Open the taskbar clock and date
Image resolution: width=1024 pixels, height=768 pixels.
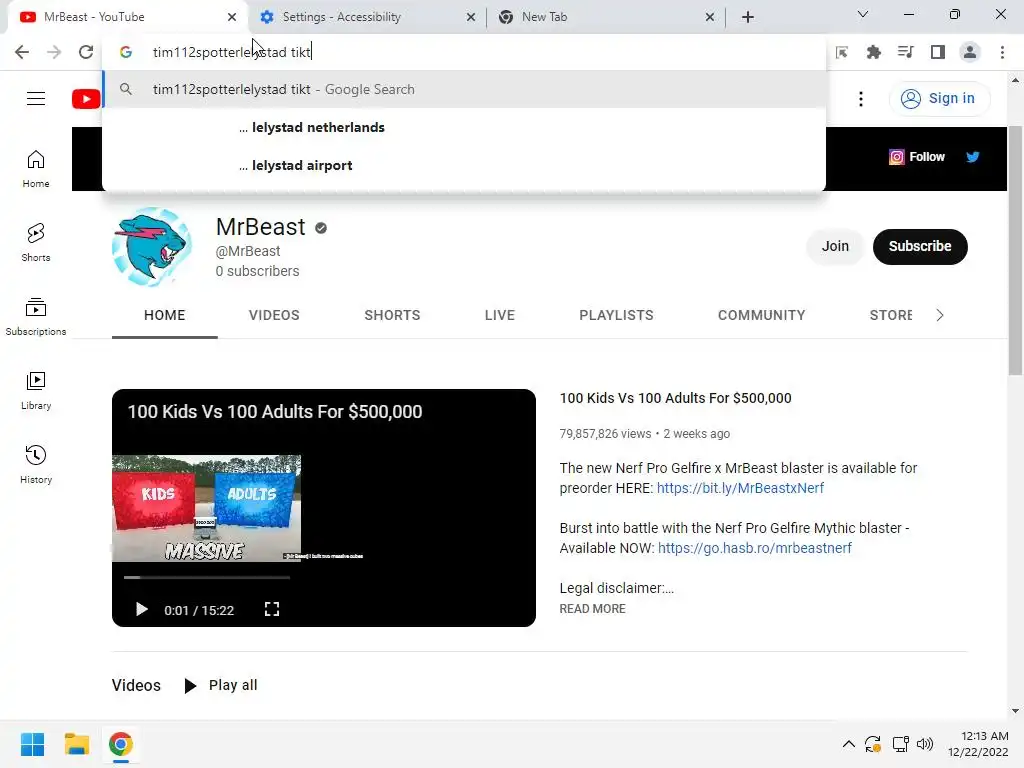coord(978,744)
